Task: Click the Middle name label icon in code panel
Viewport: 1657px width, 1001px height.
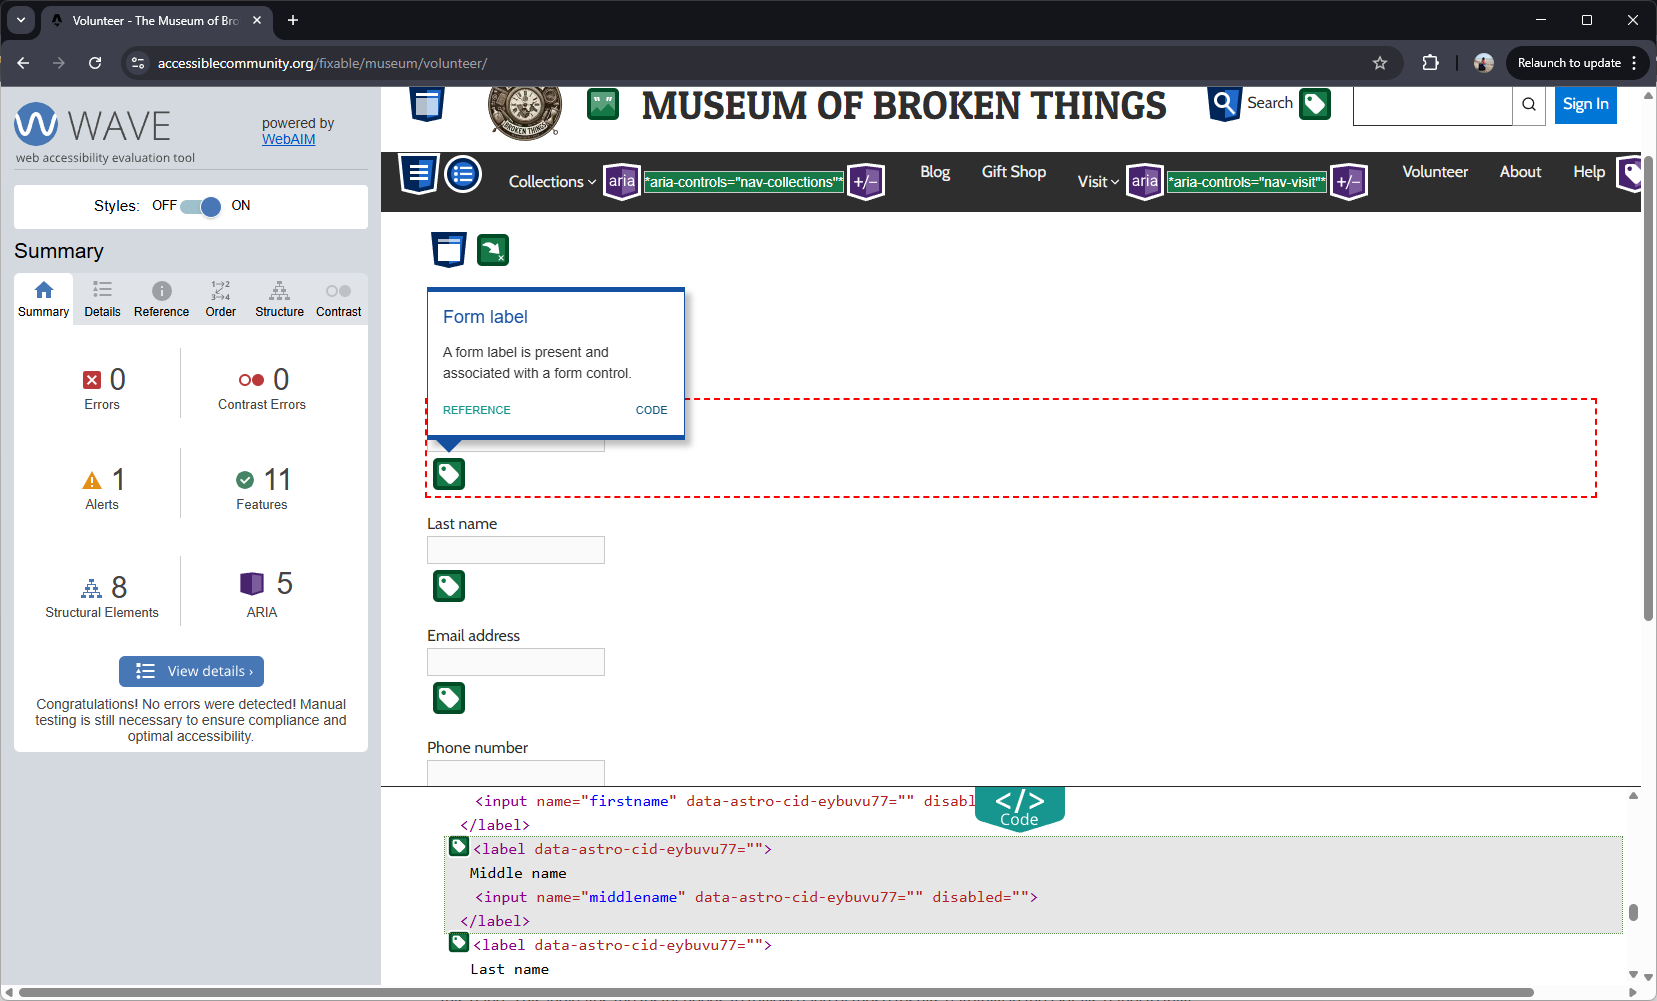Action: [459, 847]
